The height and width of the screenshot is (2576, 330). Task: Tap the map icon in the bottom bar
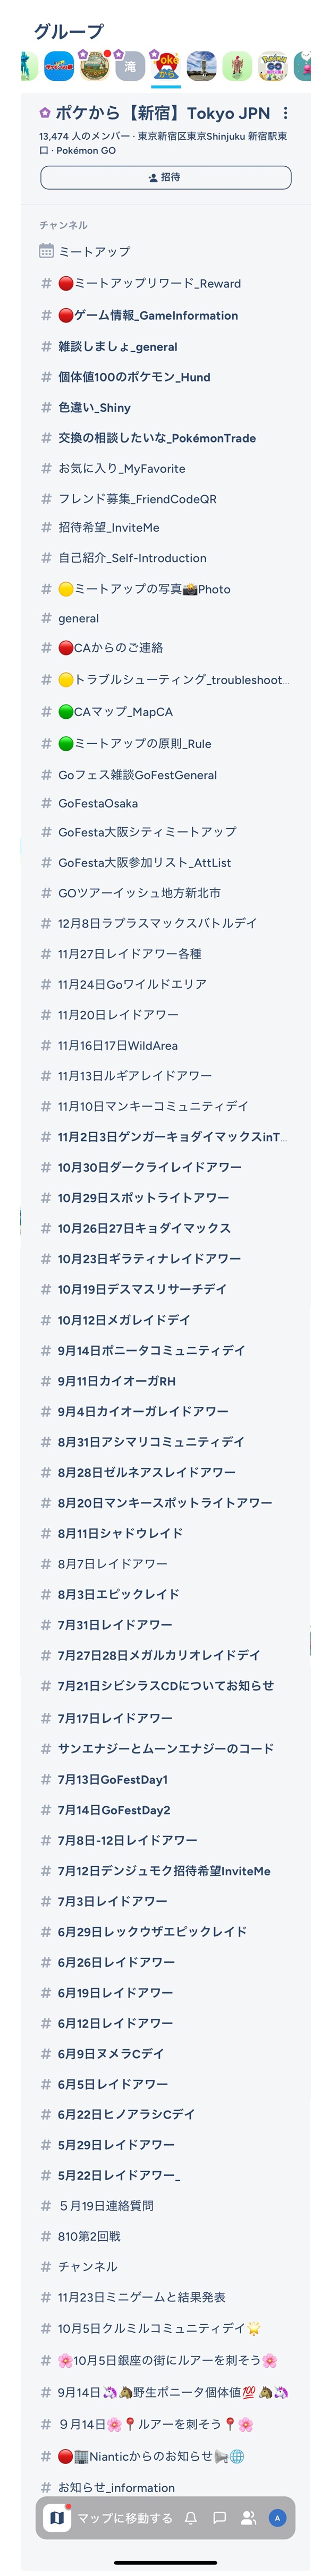(57, 2517)
